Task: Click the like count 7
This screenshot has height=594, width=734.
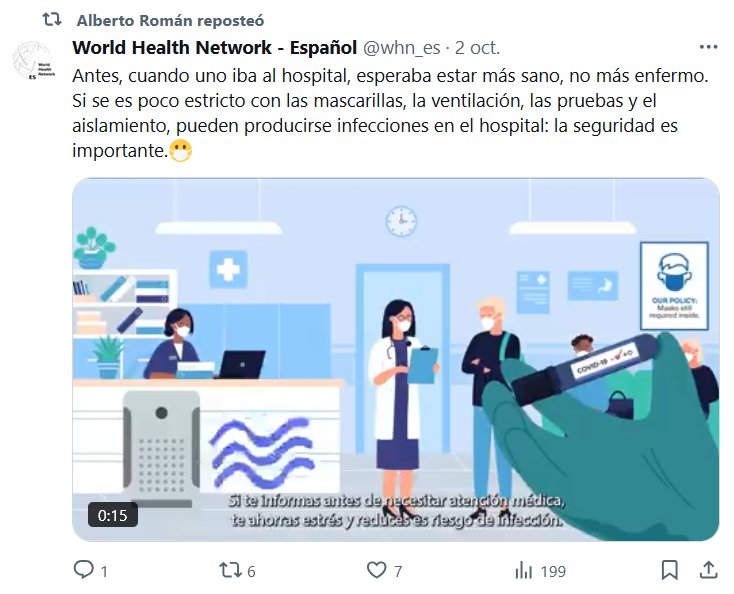Action: [x=397, y=571]
